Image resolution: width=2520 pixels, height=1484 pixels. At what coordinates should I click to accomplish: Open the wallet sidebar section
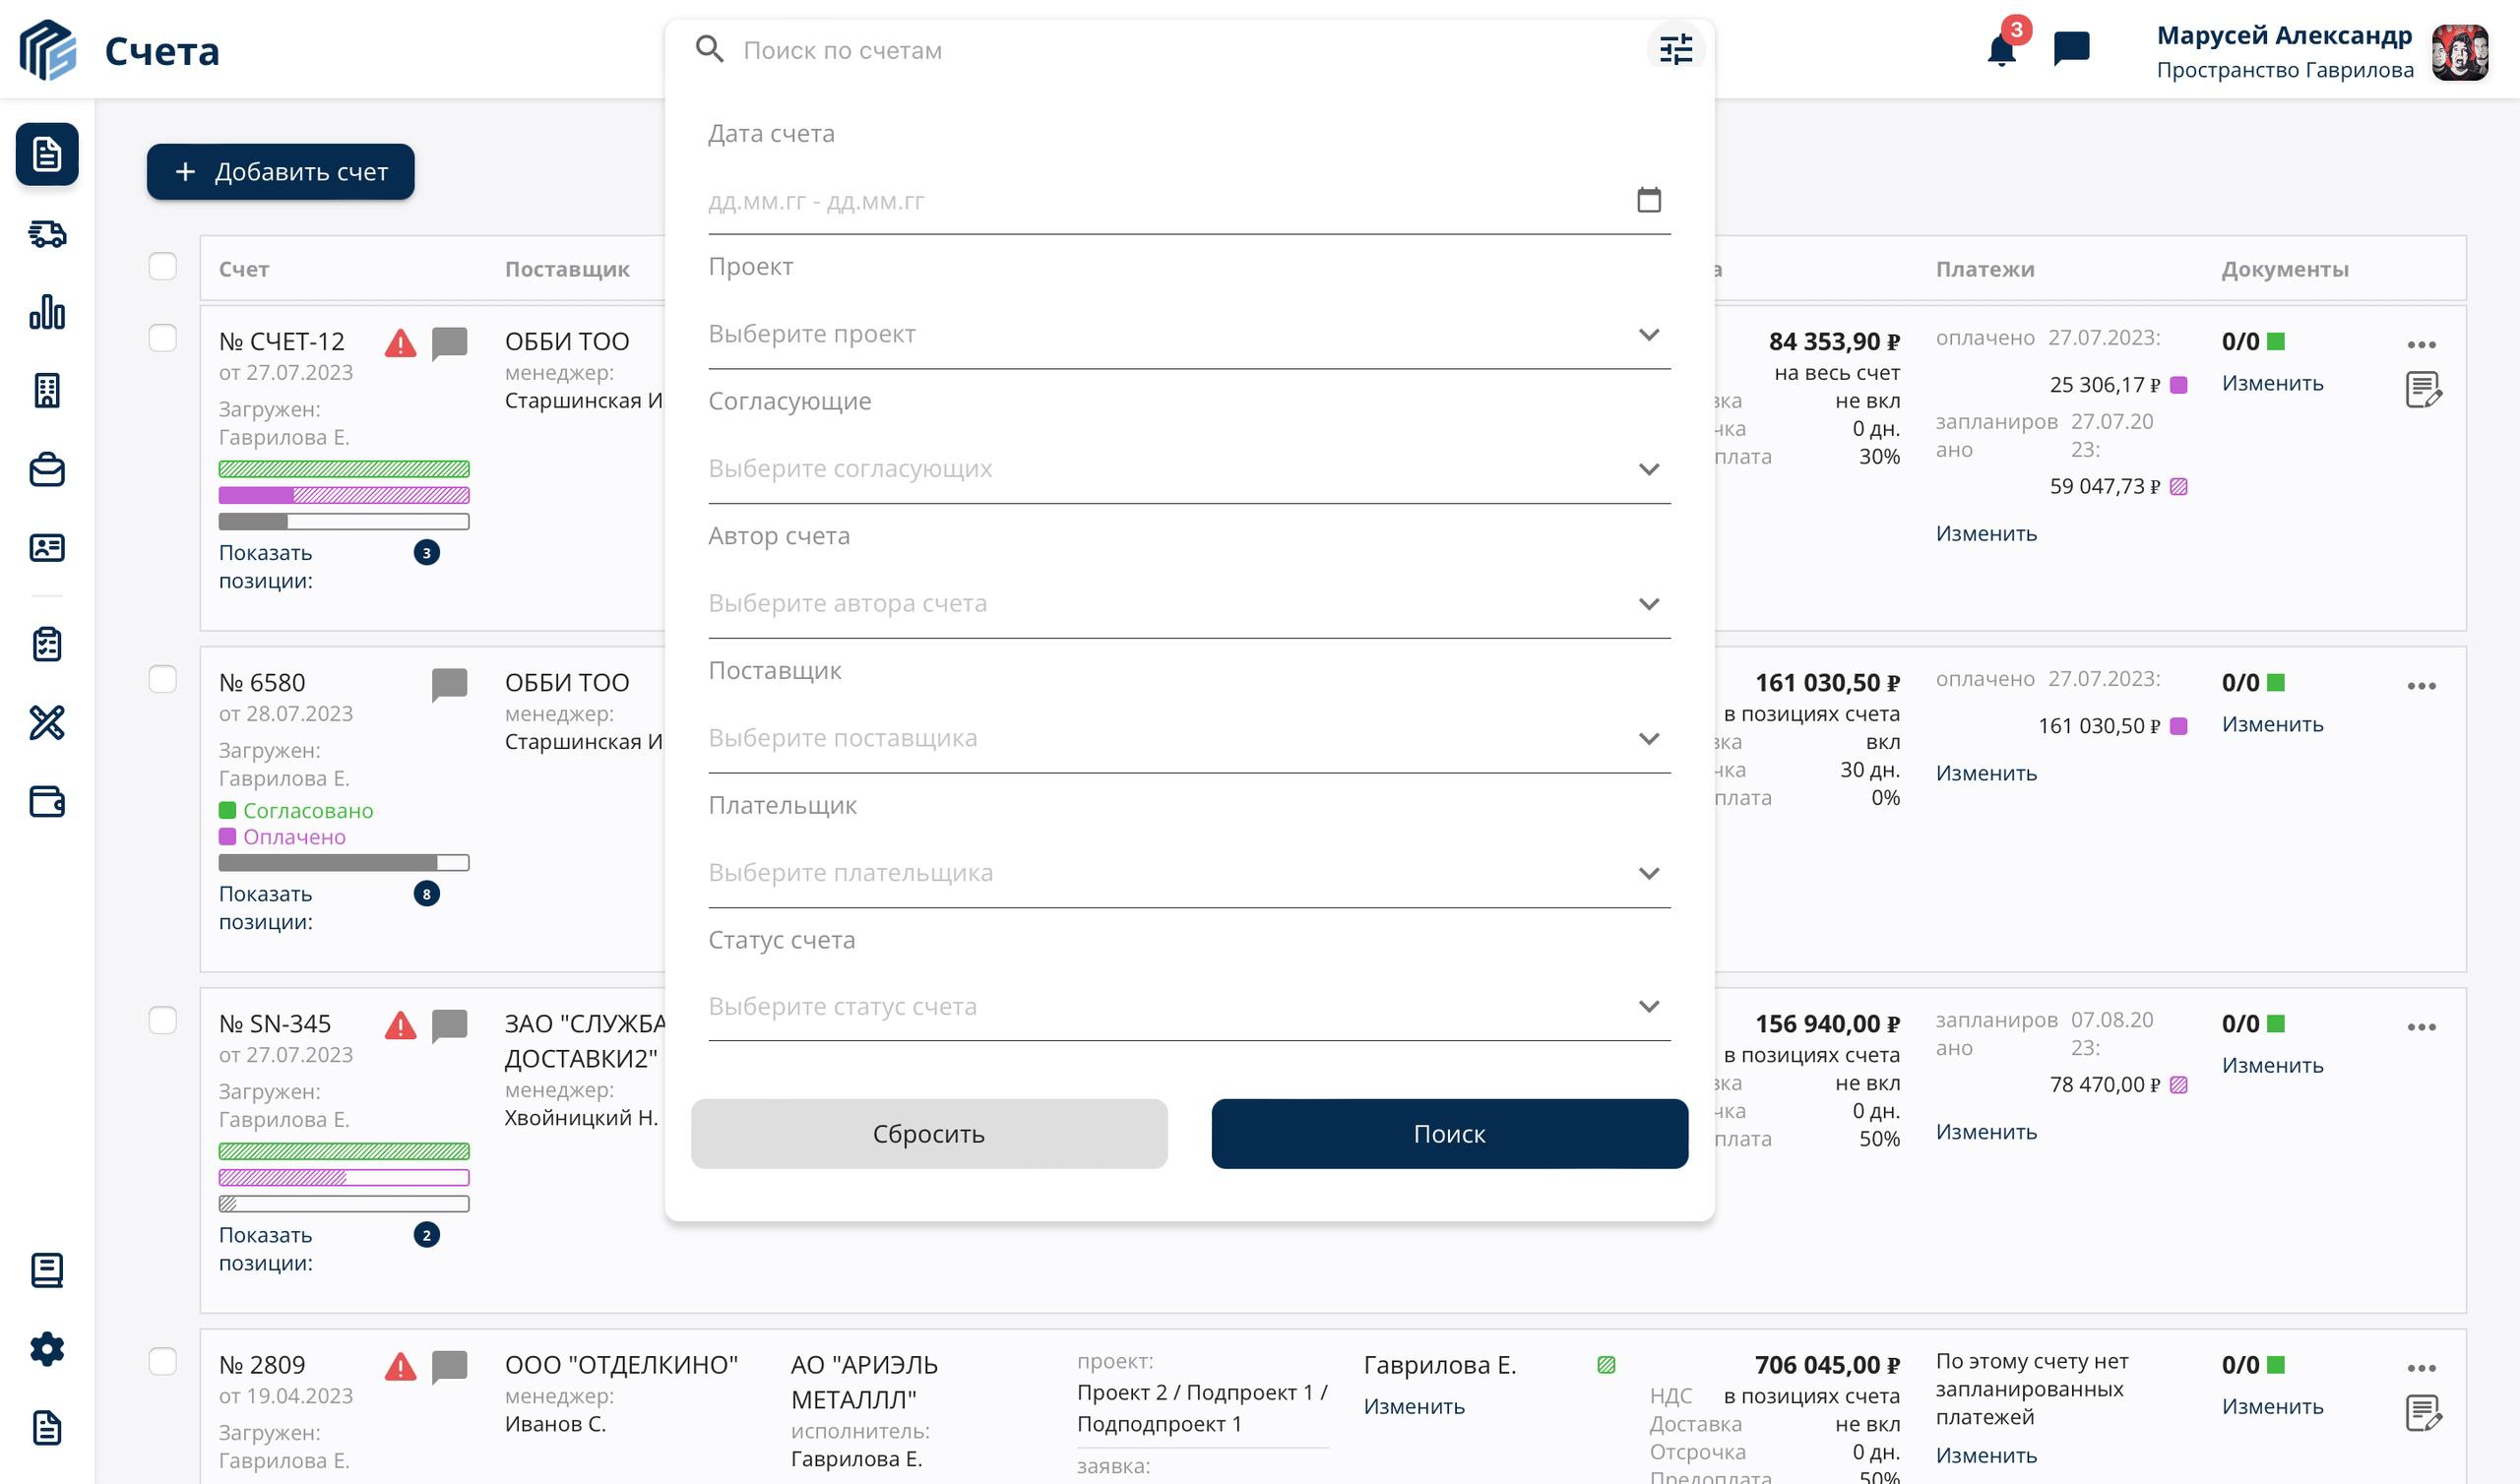pyautogui.click(x=47, y=801)
